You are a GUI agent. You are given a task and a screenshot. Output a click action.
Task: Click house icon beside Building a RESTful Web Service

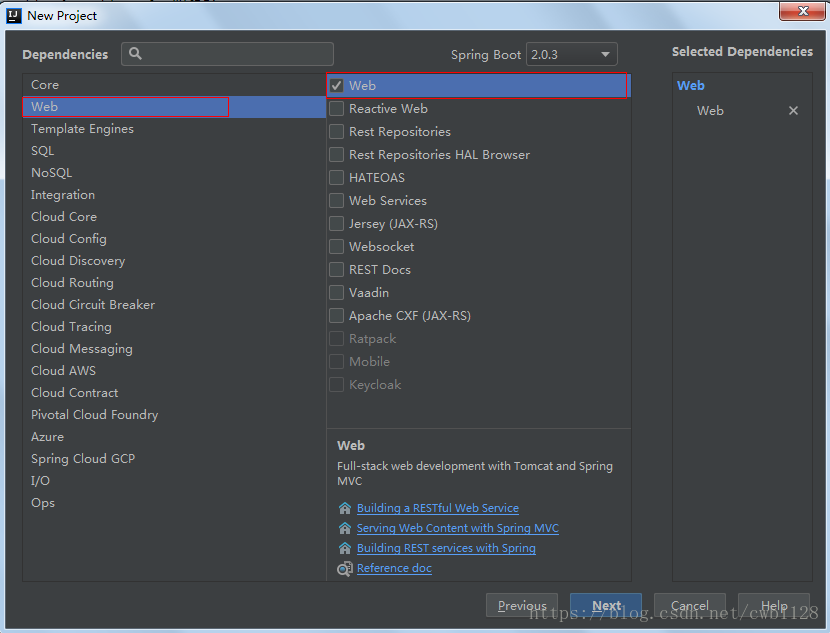coord(345,508)
